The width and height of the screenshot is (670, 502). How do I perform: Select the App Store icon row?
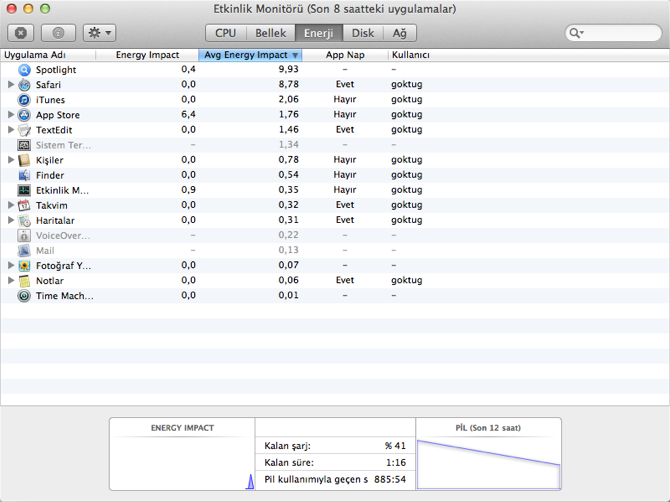point(25,115)
